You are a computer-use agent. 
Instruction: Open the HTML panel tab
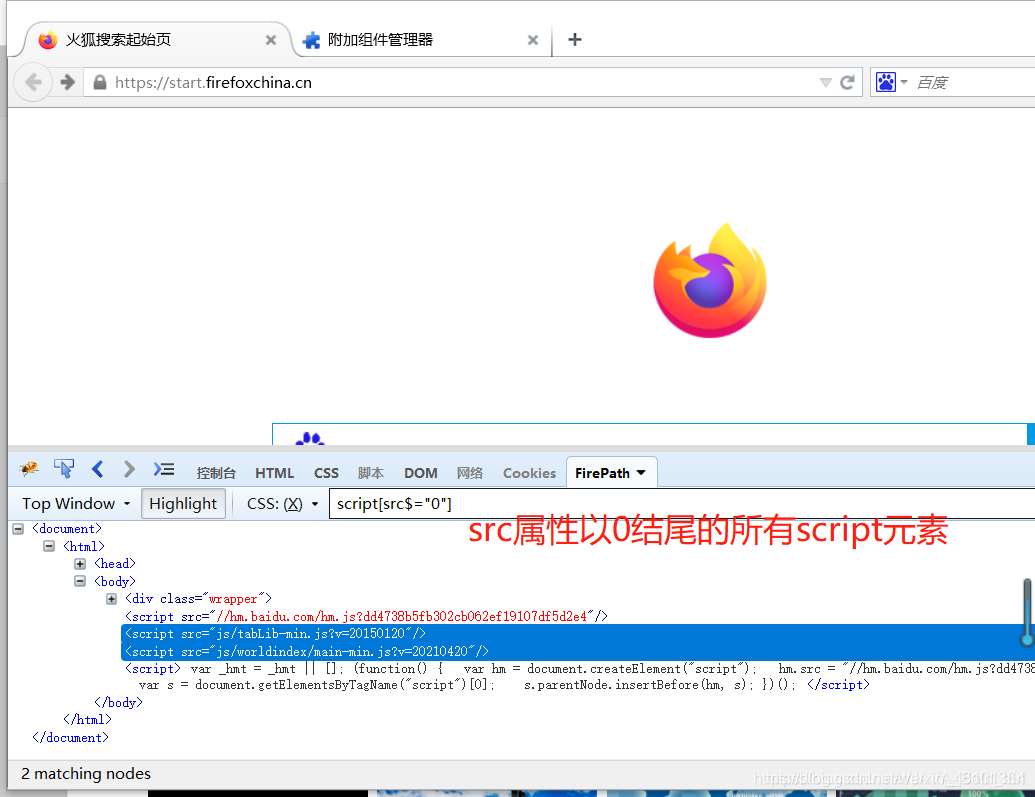click(x=274, y=473)
